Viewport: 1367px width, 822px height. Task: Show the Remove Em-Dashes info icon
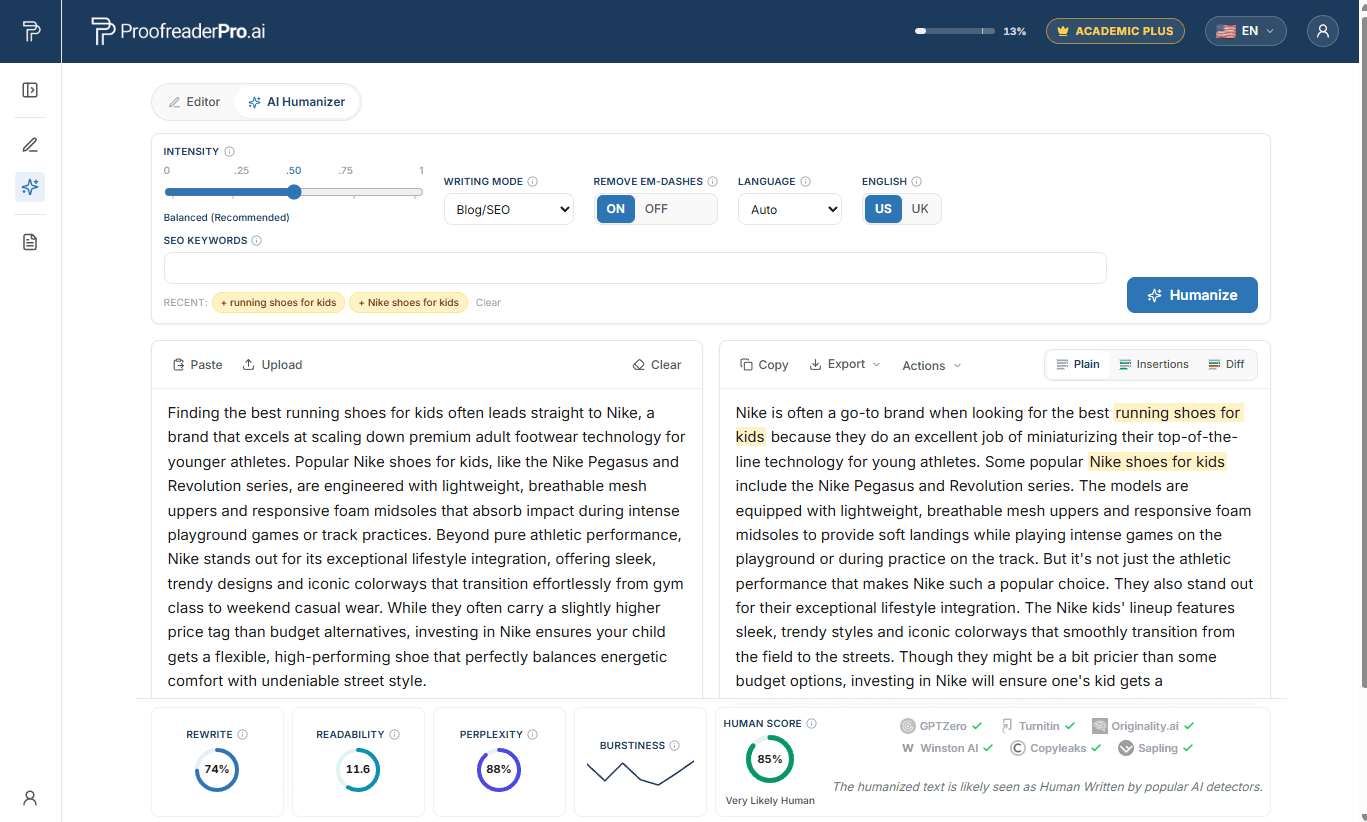[x=713, y=182]
